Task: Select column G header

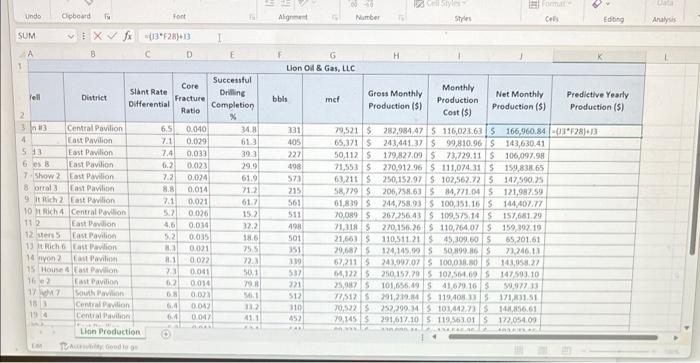Action: coord(333,56)
